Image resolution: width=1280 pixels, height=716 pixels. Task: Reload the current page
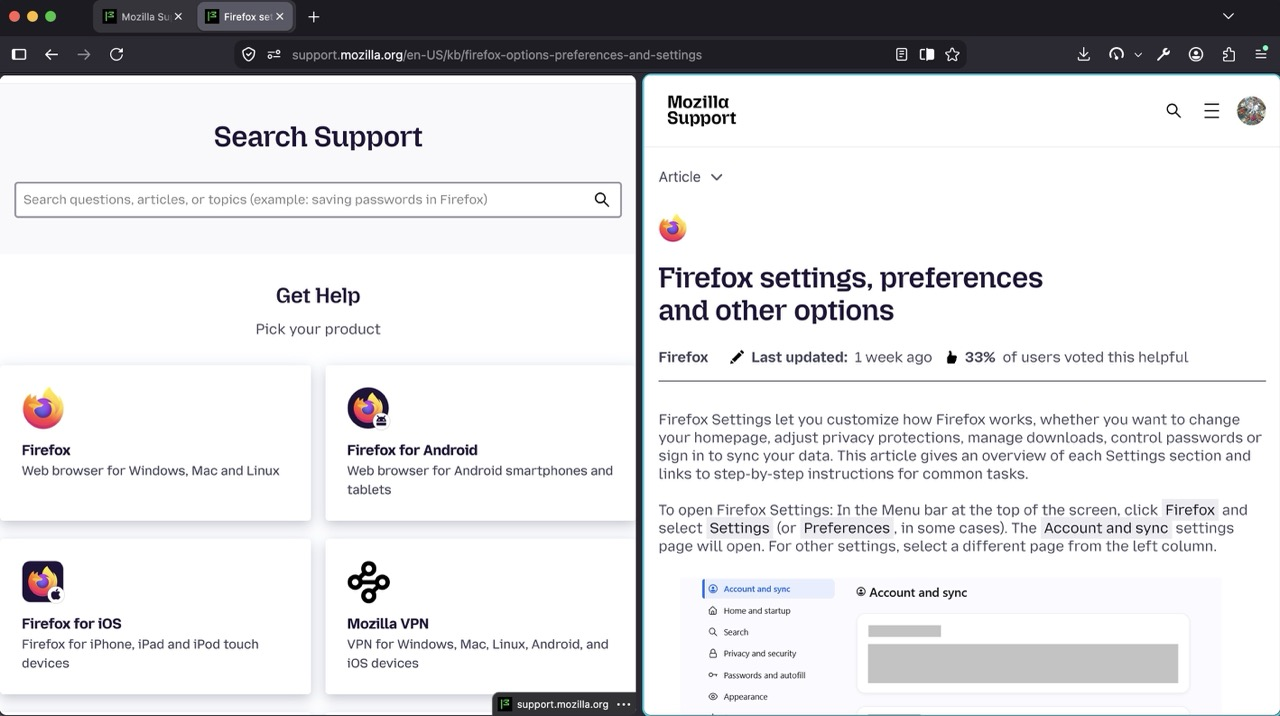coord(116,55)
